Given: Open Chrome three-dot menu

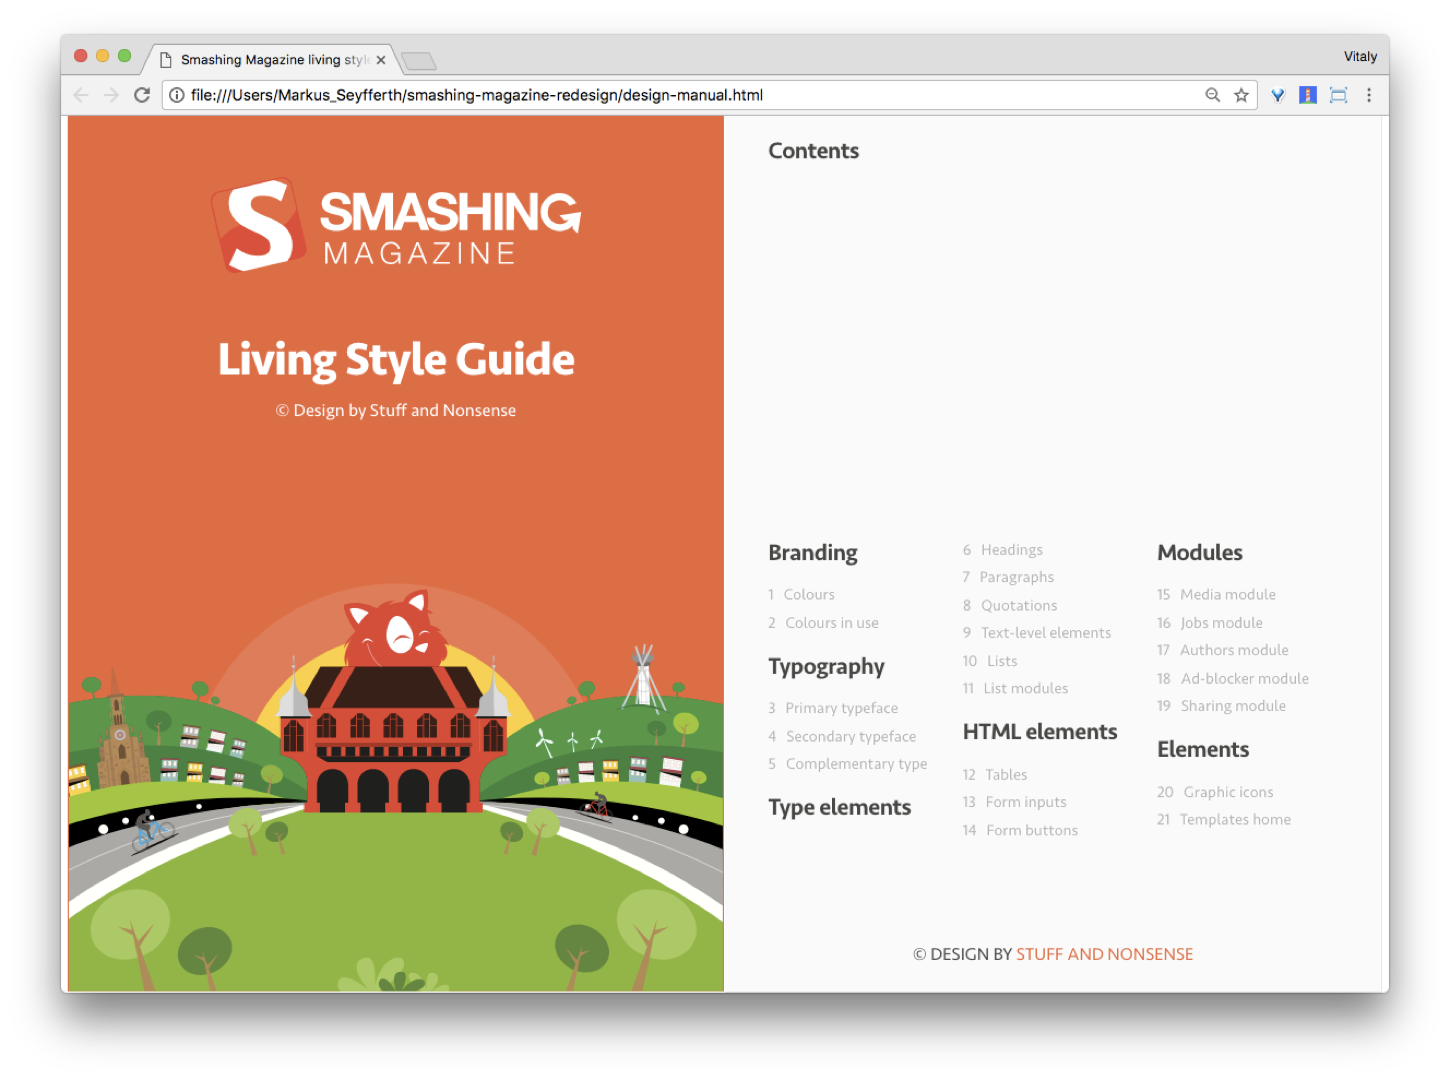Looking at the screenshot, I should (1369, 95).
